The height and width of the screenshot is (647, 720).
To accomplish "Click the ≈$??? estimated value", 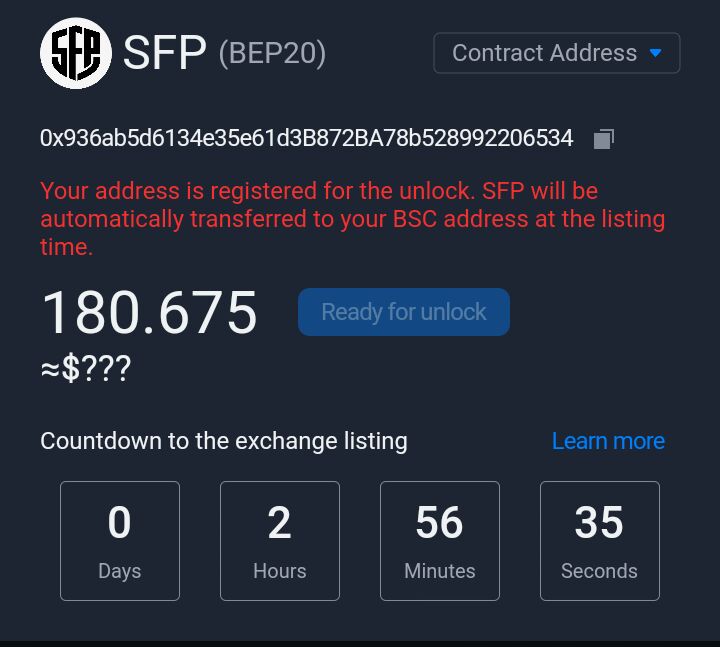I will (x=85, y=369).
